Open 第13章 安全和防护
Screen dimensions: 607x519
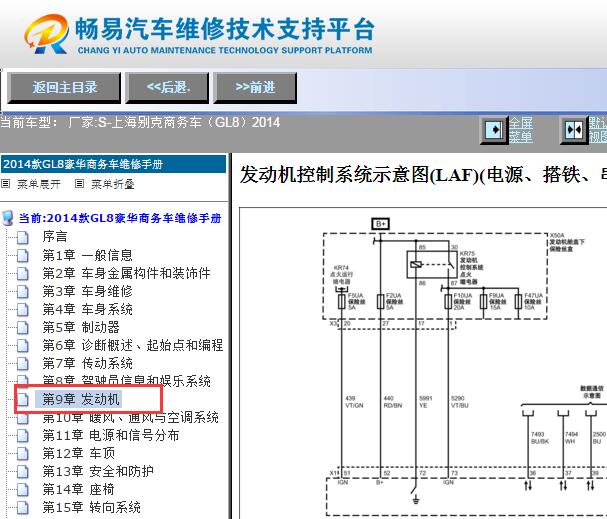pyautogui.click(x=98, y=471)
